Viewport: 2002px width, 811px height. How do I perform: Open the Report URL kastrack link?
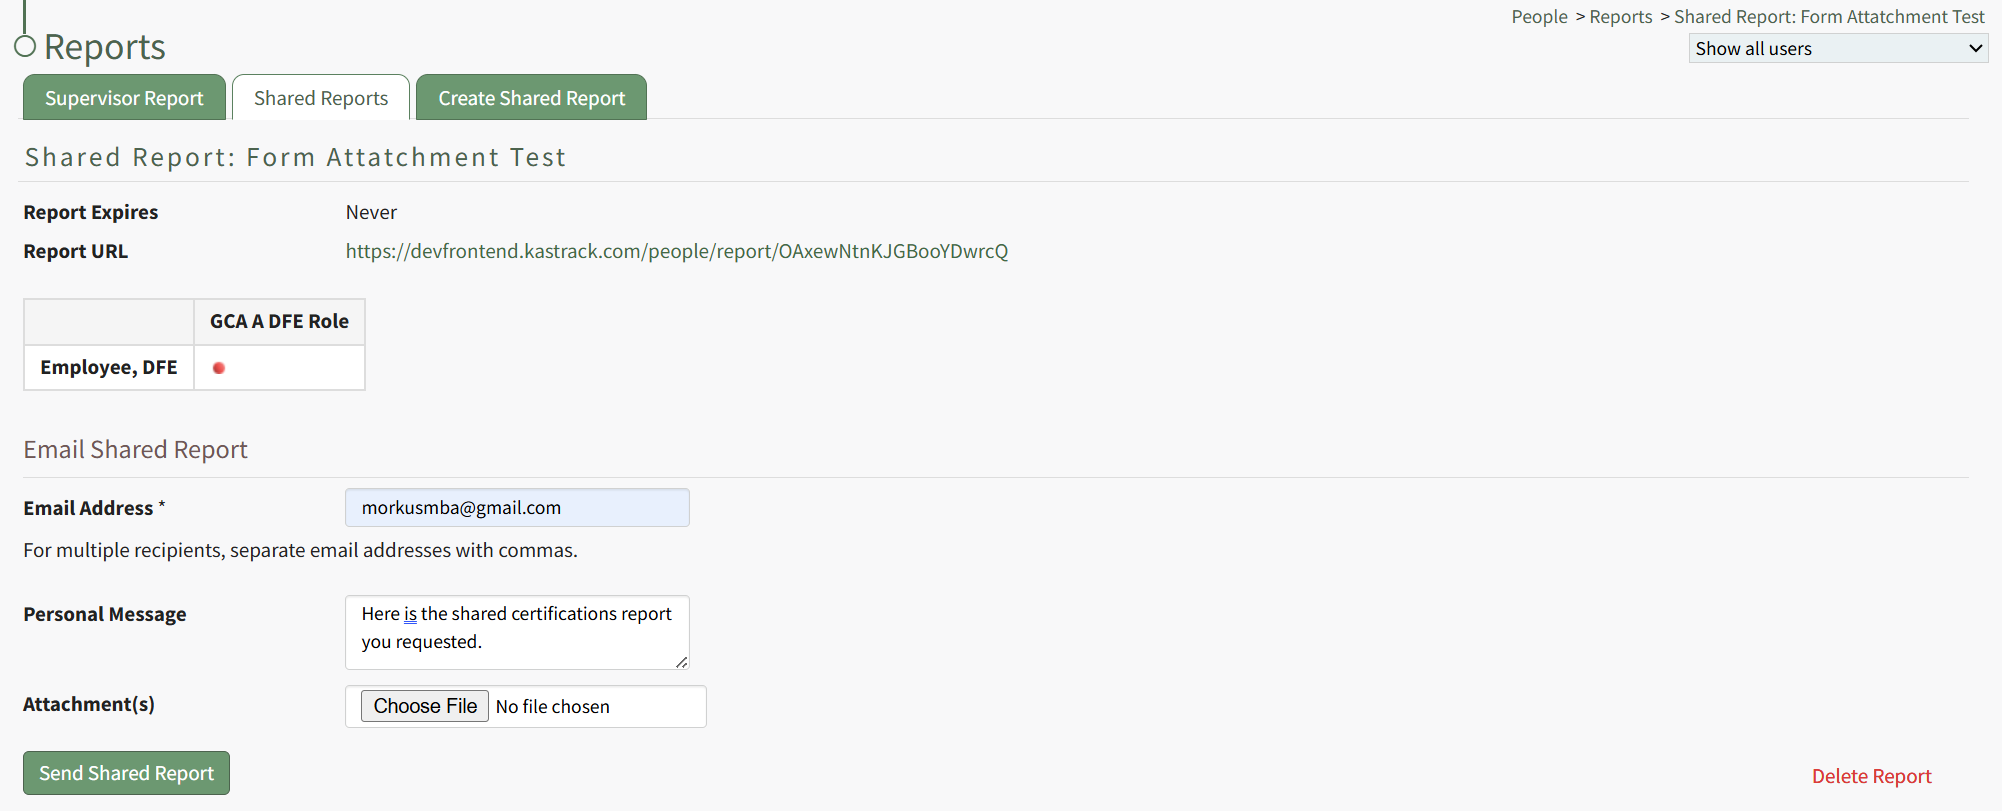[x=676, y=251]
